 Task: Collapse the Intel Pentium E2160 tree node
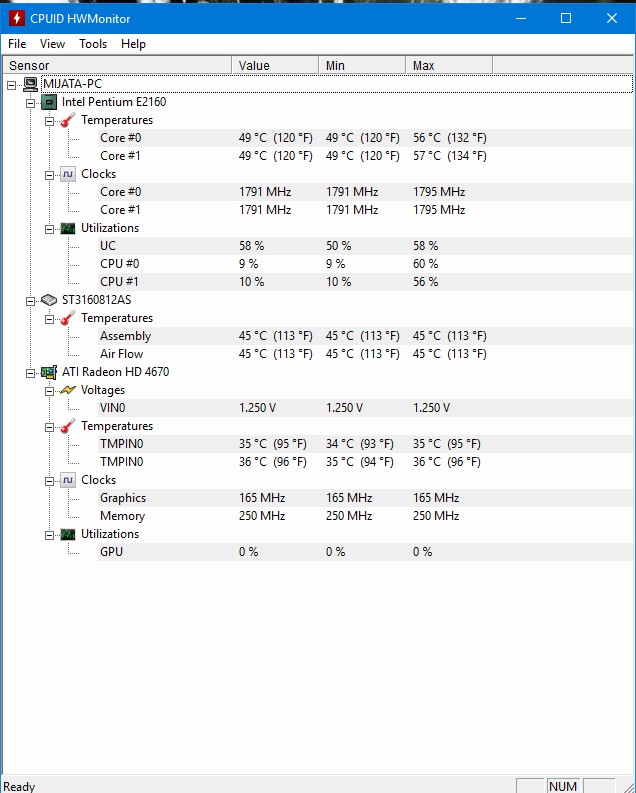coord(30,102)
